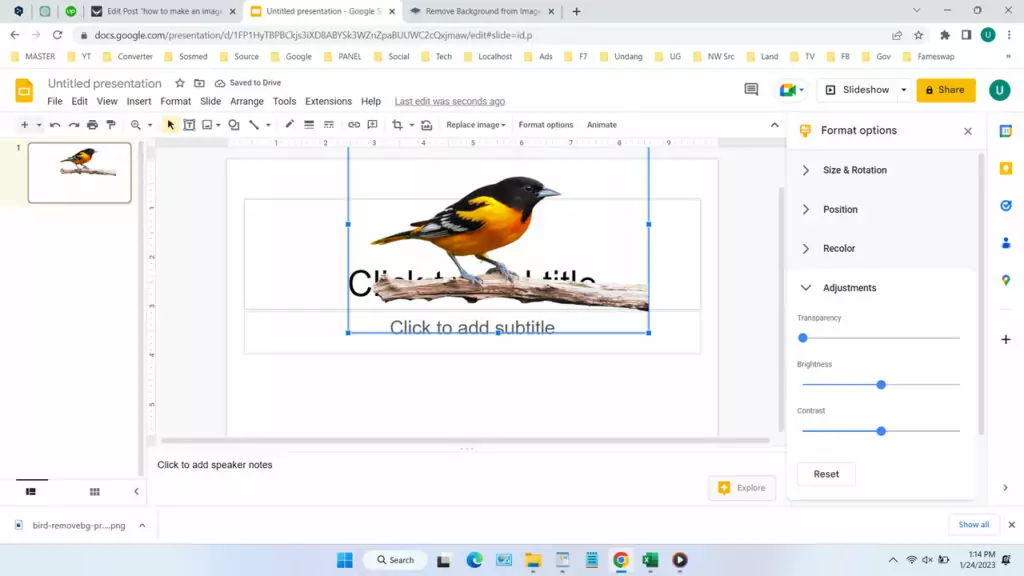Open the Format menu
Viewport: 1024px width, 576px height.
[176, 101]
